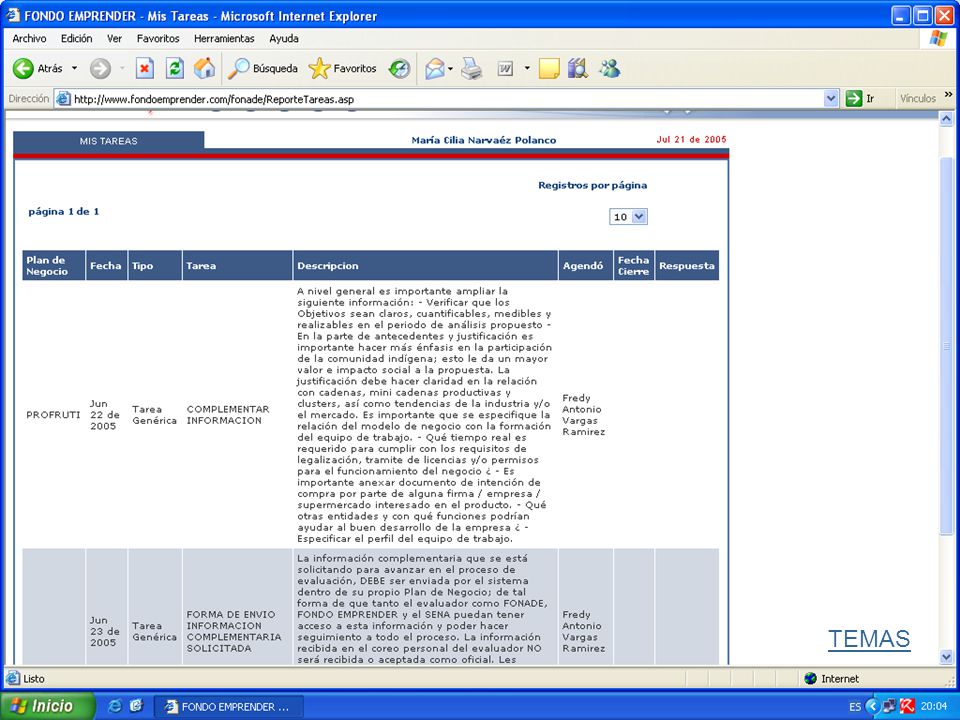The image size is (960, 720).
Task: Click the Plan de Negocio column header
Action: (54, 266)
